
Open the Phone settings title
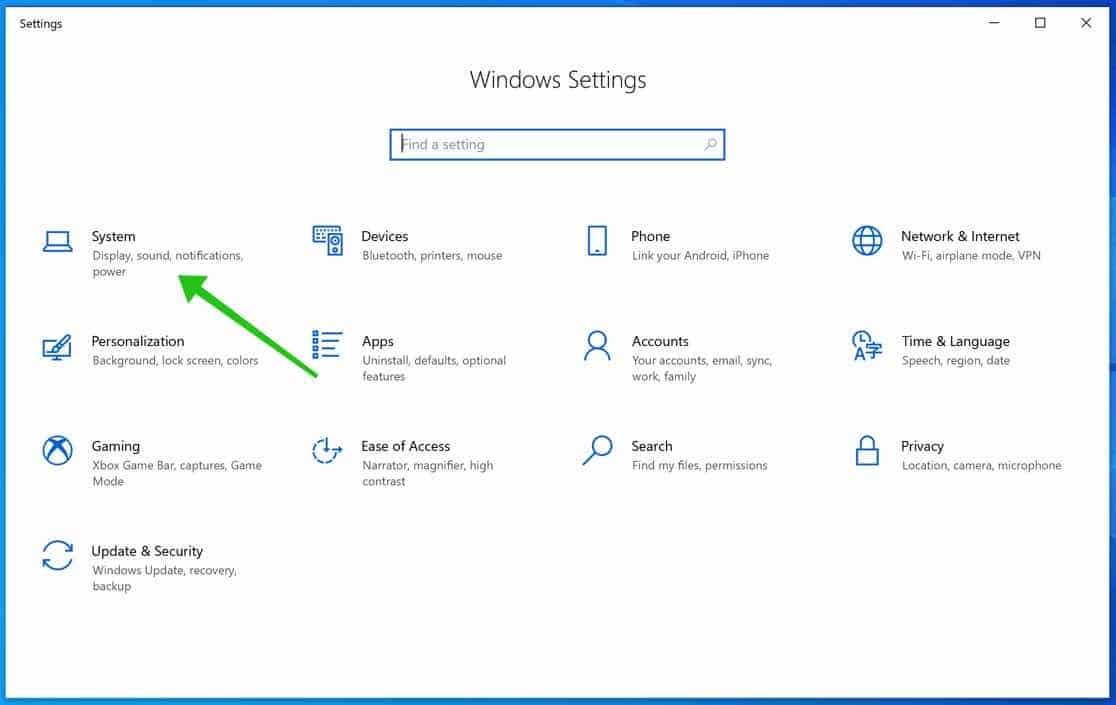click(651, 236)
